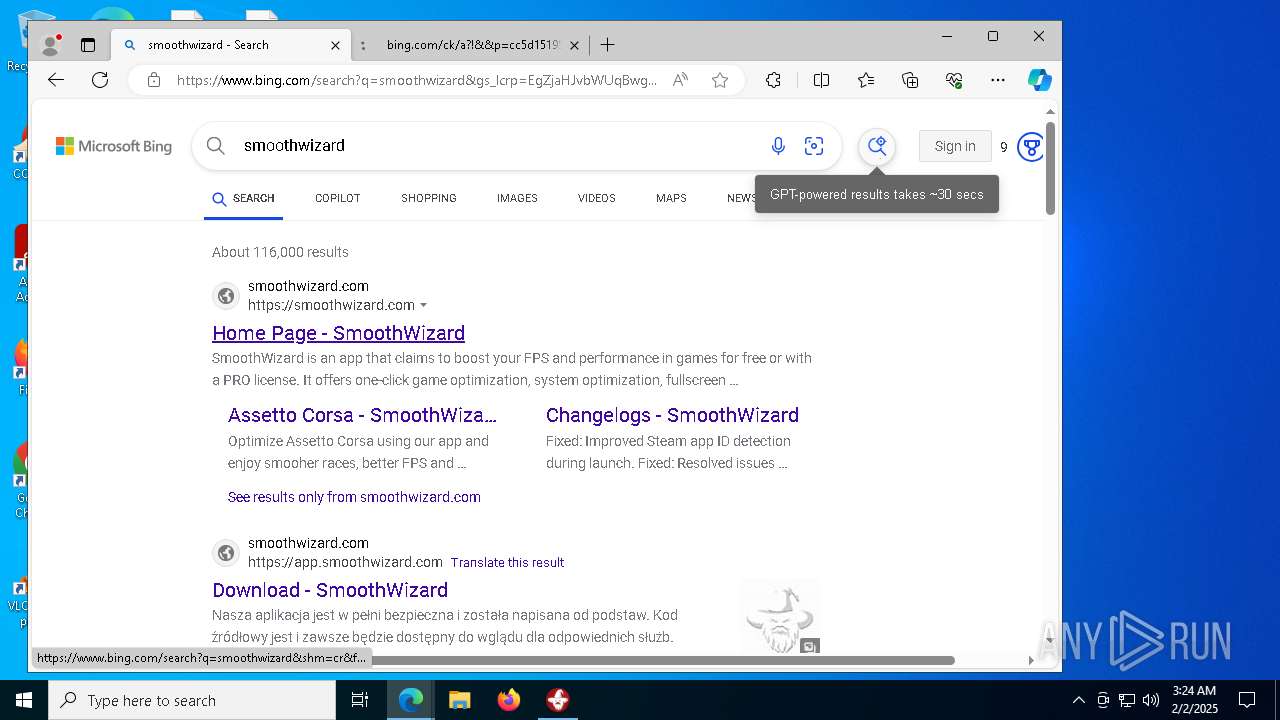Open File Explorer from the taskbar
The width and height of the screenshot is (1280, 720).
[459, 700]
